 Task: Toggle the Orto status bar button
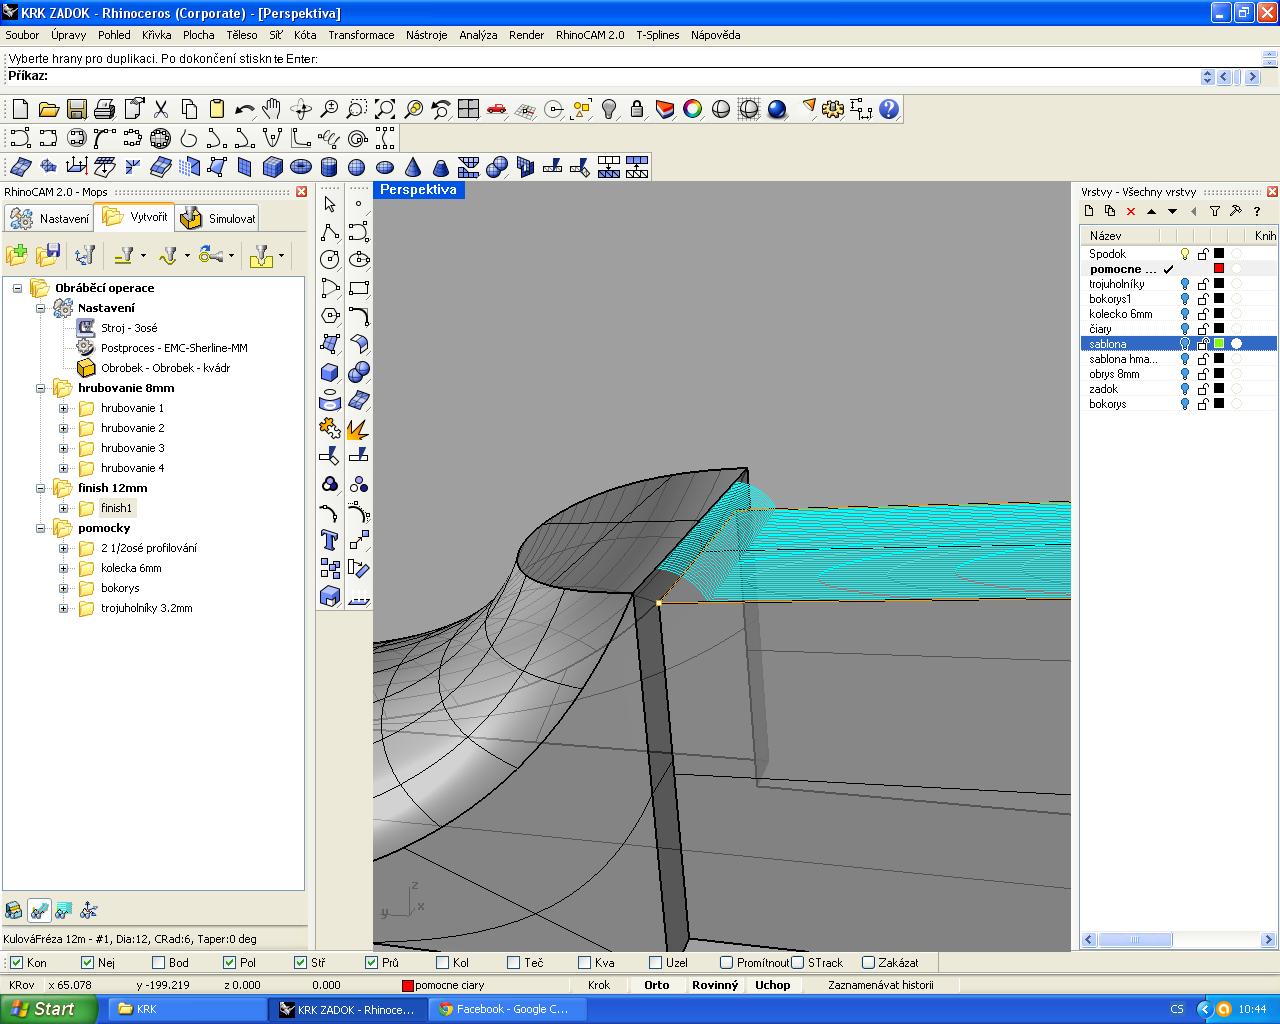tap(657, 985)
